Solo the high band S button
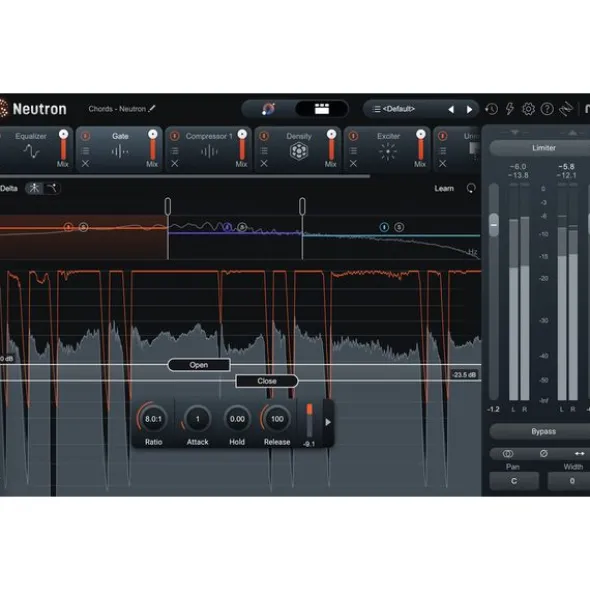Screen dimensions: 590x591 [399, 227]
